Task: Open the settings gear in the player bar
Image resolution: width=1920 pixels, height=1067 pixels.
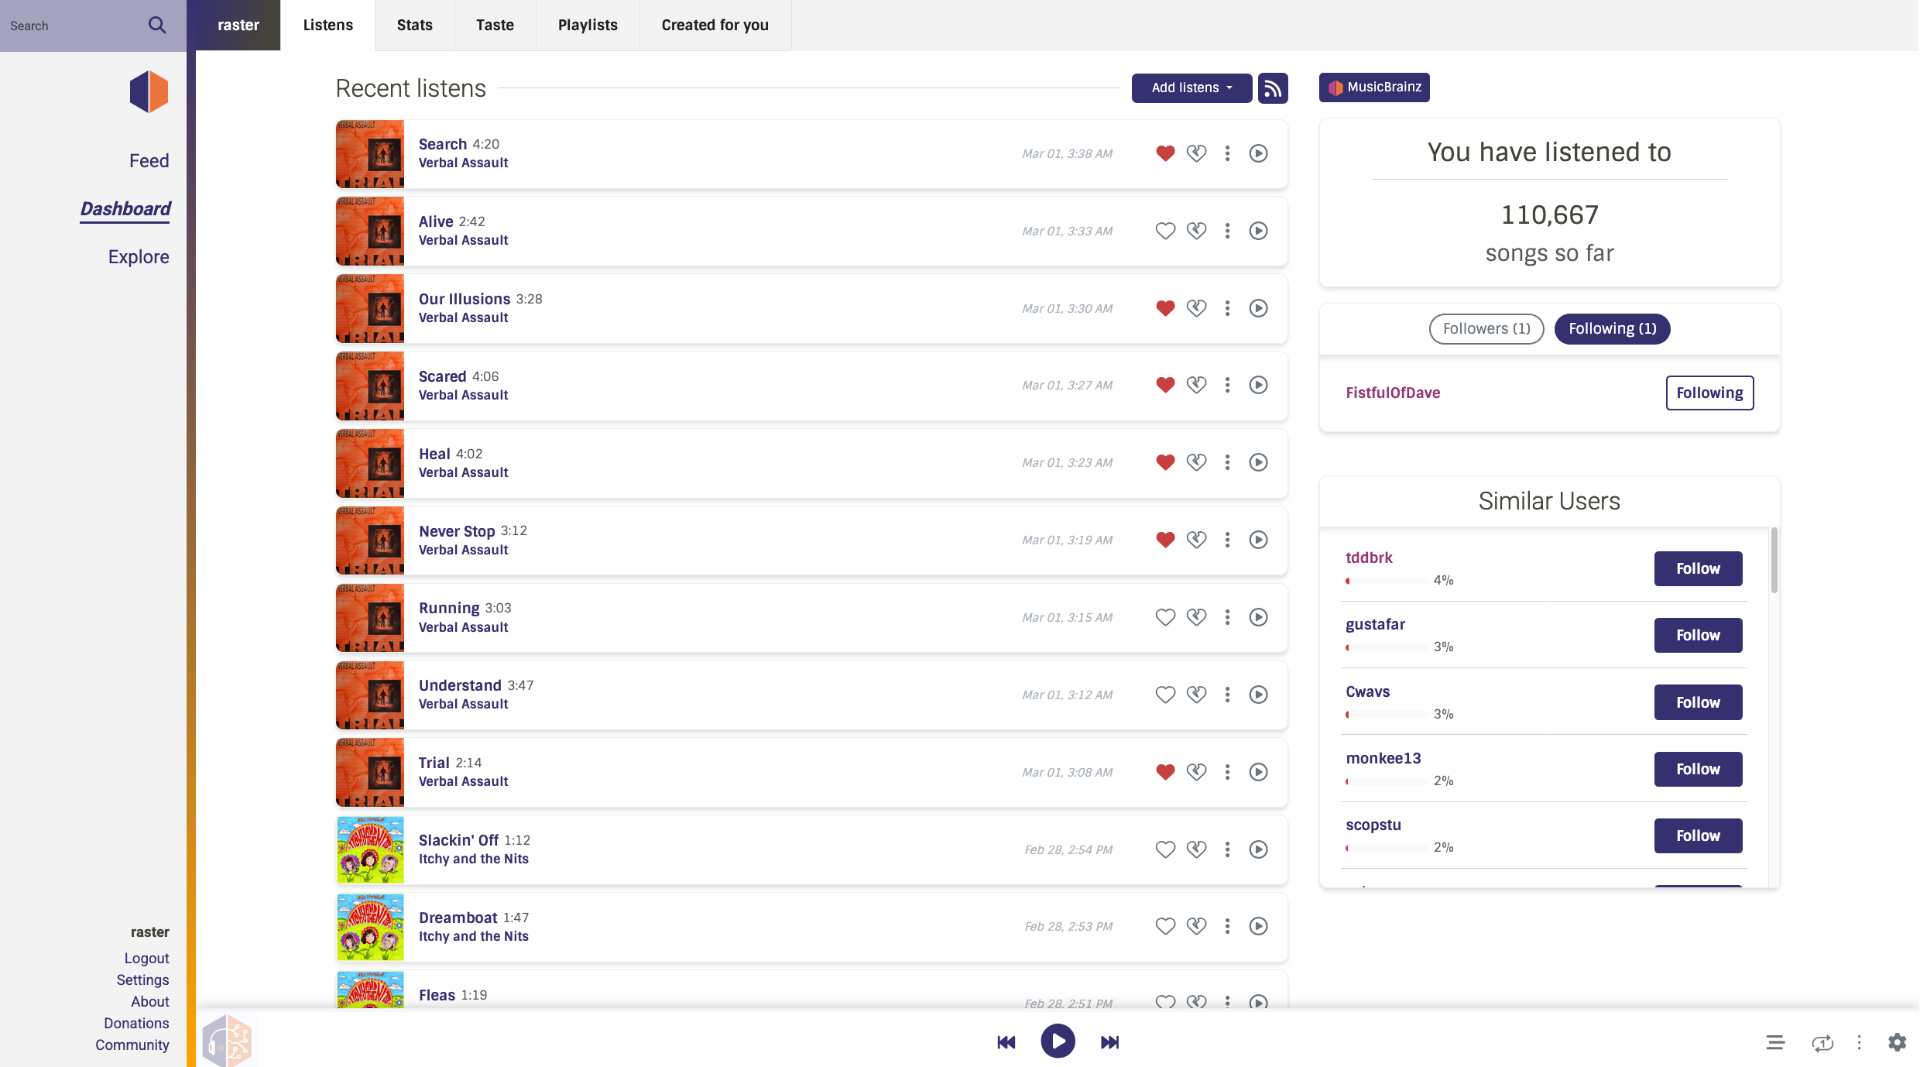Action: pos(1897,1042)
